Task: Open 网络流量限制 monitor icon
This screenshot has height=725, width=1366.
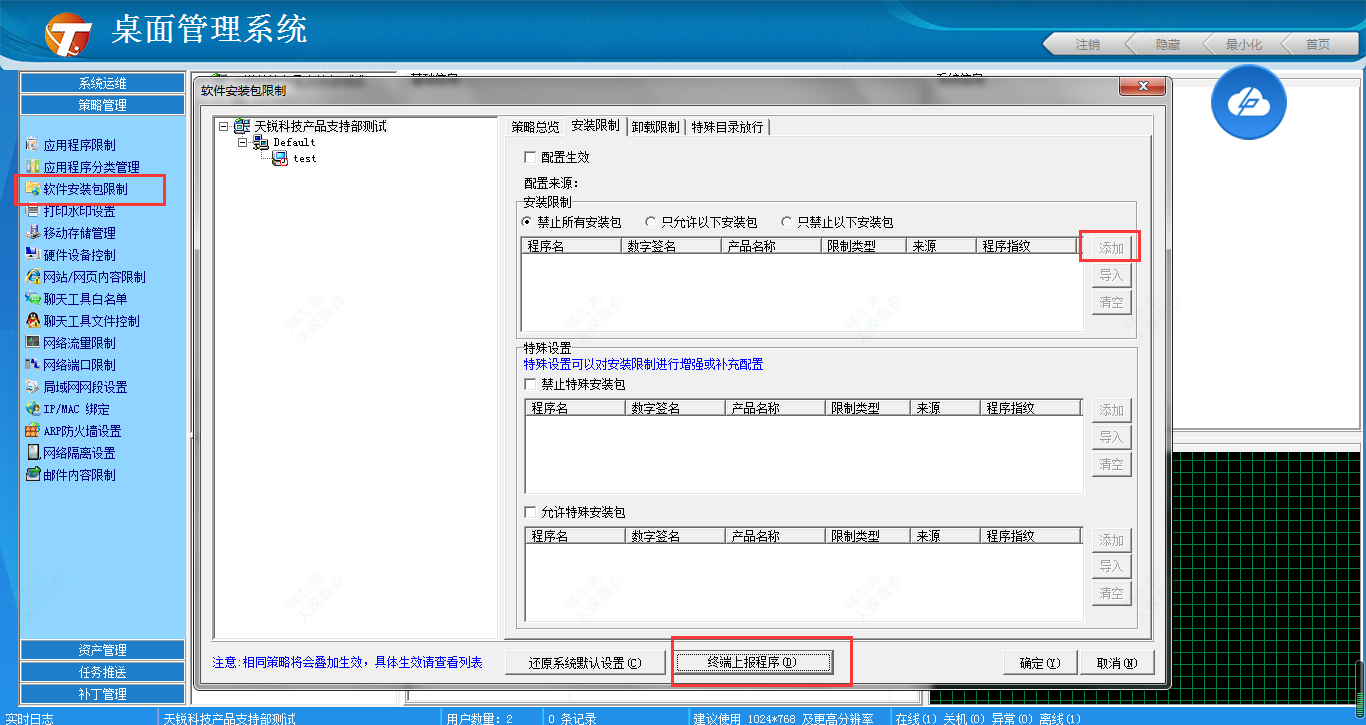Action: click(x=33, y=343)
